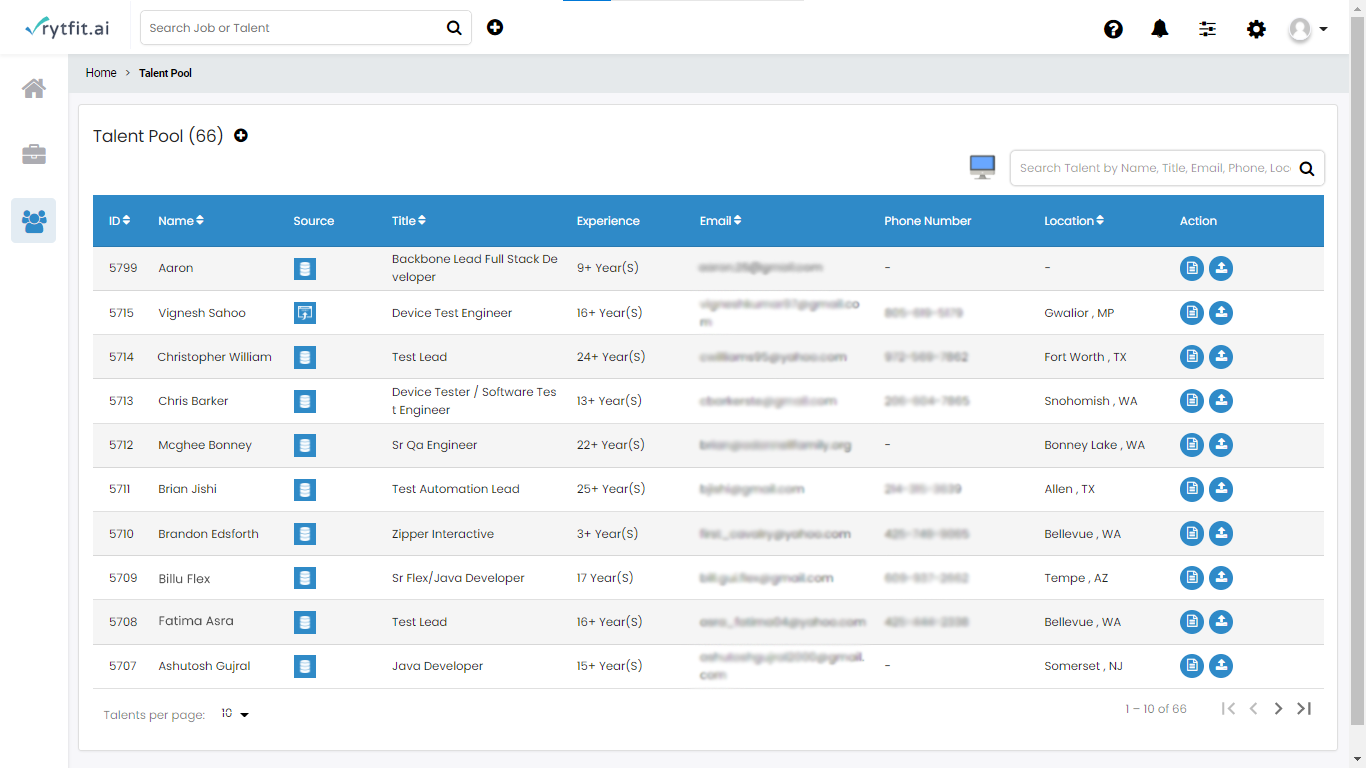The width and height of the screenshot is (1366, 768).
Task: Open Talent Pool via sidebar people icon
Action: [x=34, y=220]
